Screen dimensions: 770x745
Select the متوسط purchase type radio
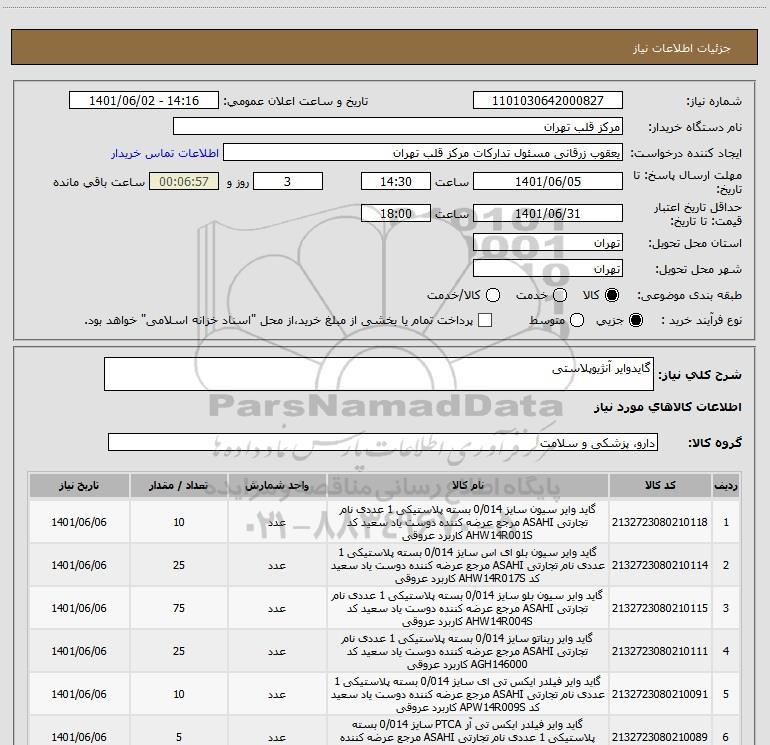point(577,320)
